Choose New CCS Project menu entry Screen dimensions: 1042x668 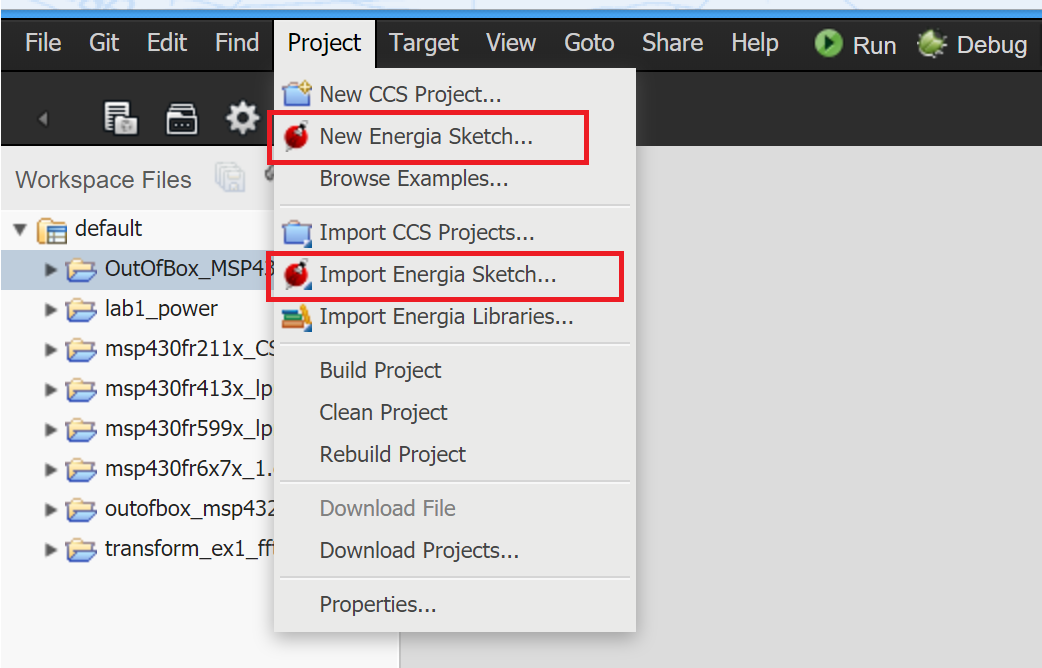pos(410,95)
